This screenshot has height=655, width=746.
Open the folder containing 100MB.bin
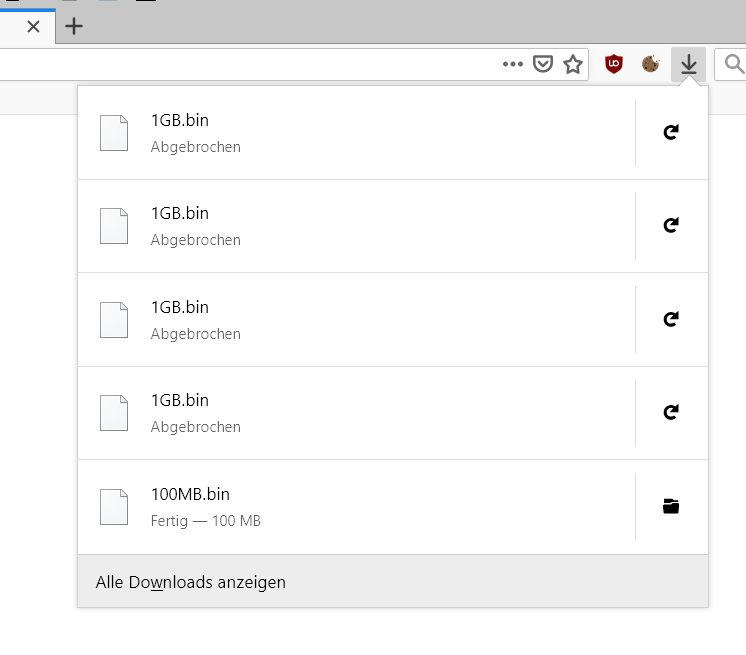click(671, 507)
